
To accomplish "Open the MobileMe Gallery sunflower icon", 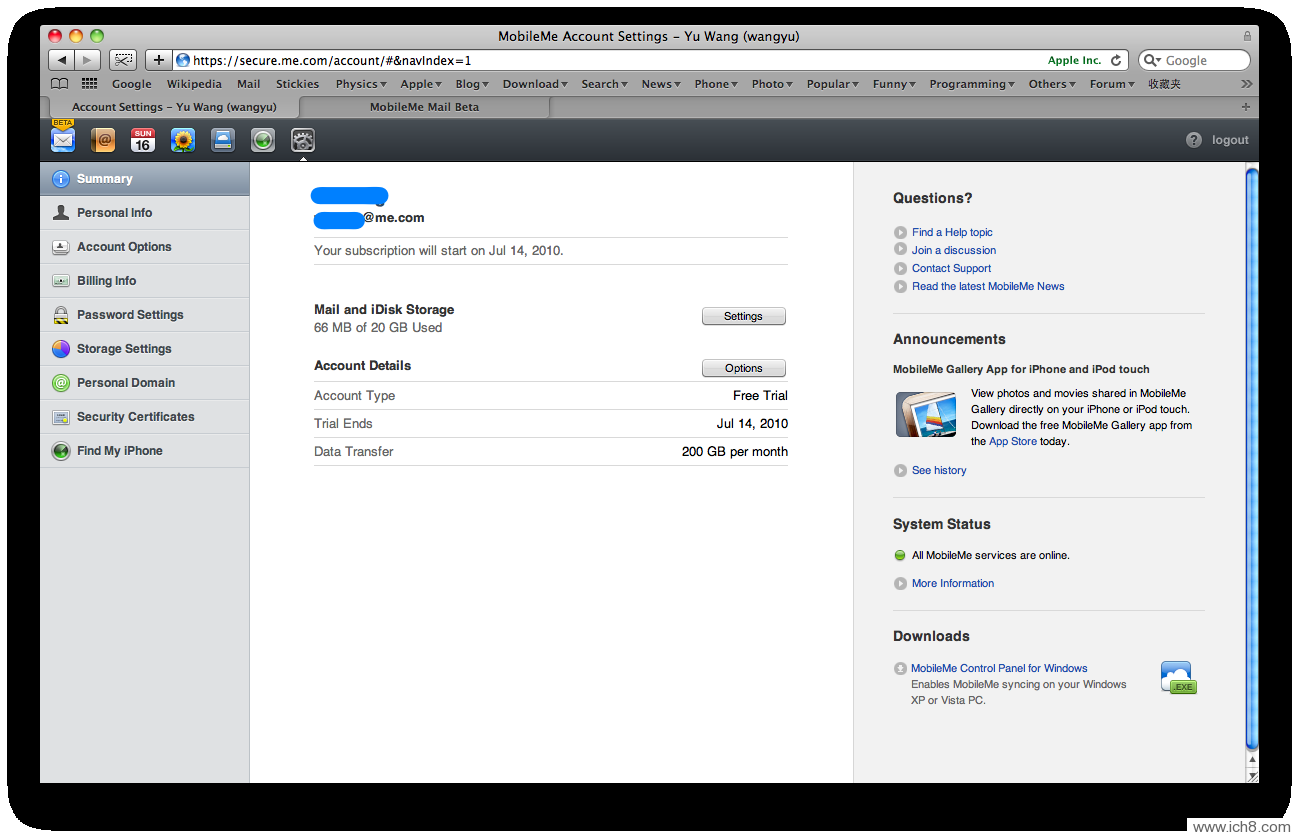I will pyautogui.click(x=183, y=140).
